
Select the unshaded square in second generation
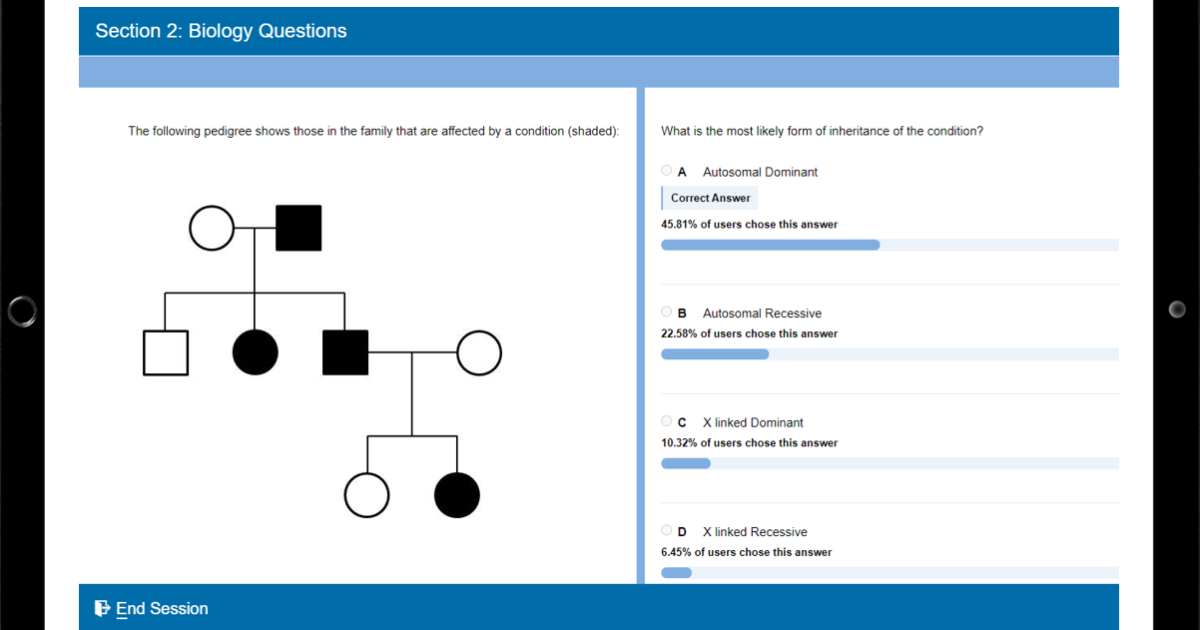[x=165, y=353]
